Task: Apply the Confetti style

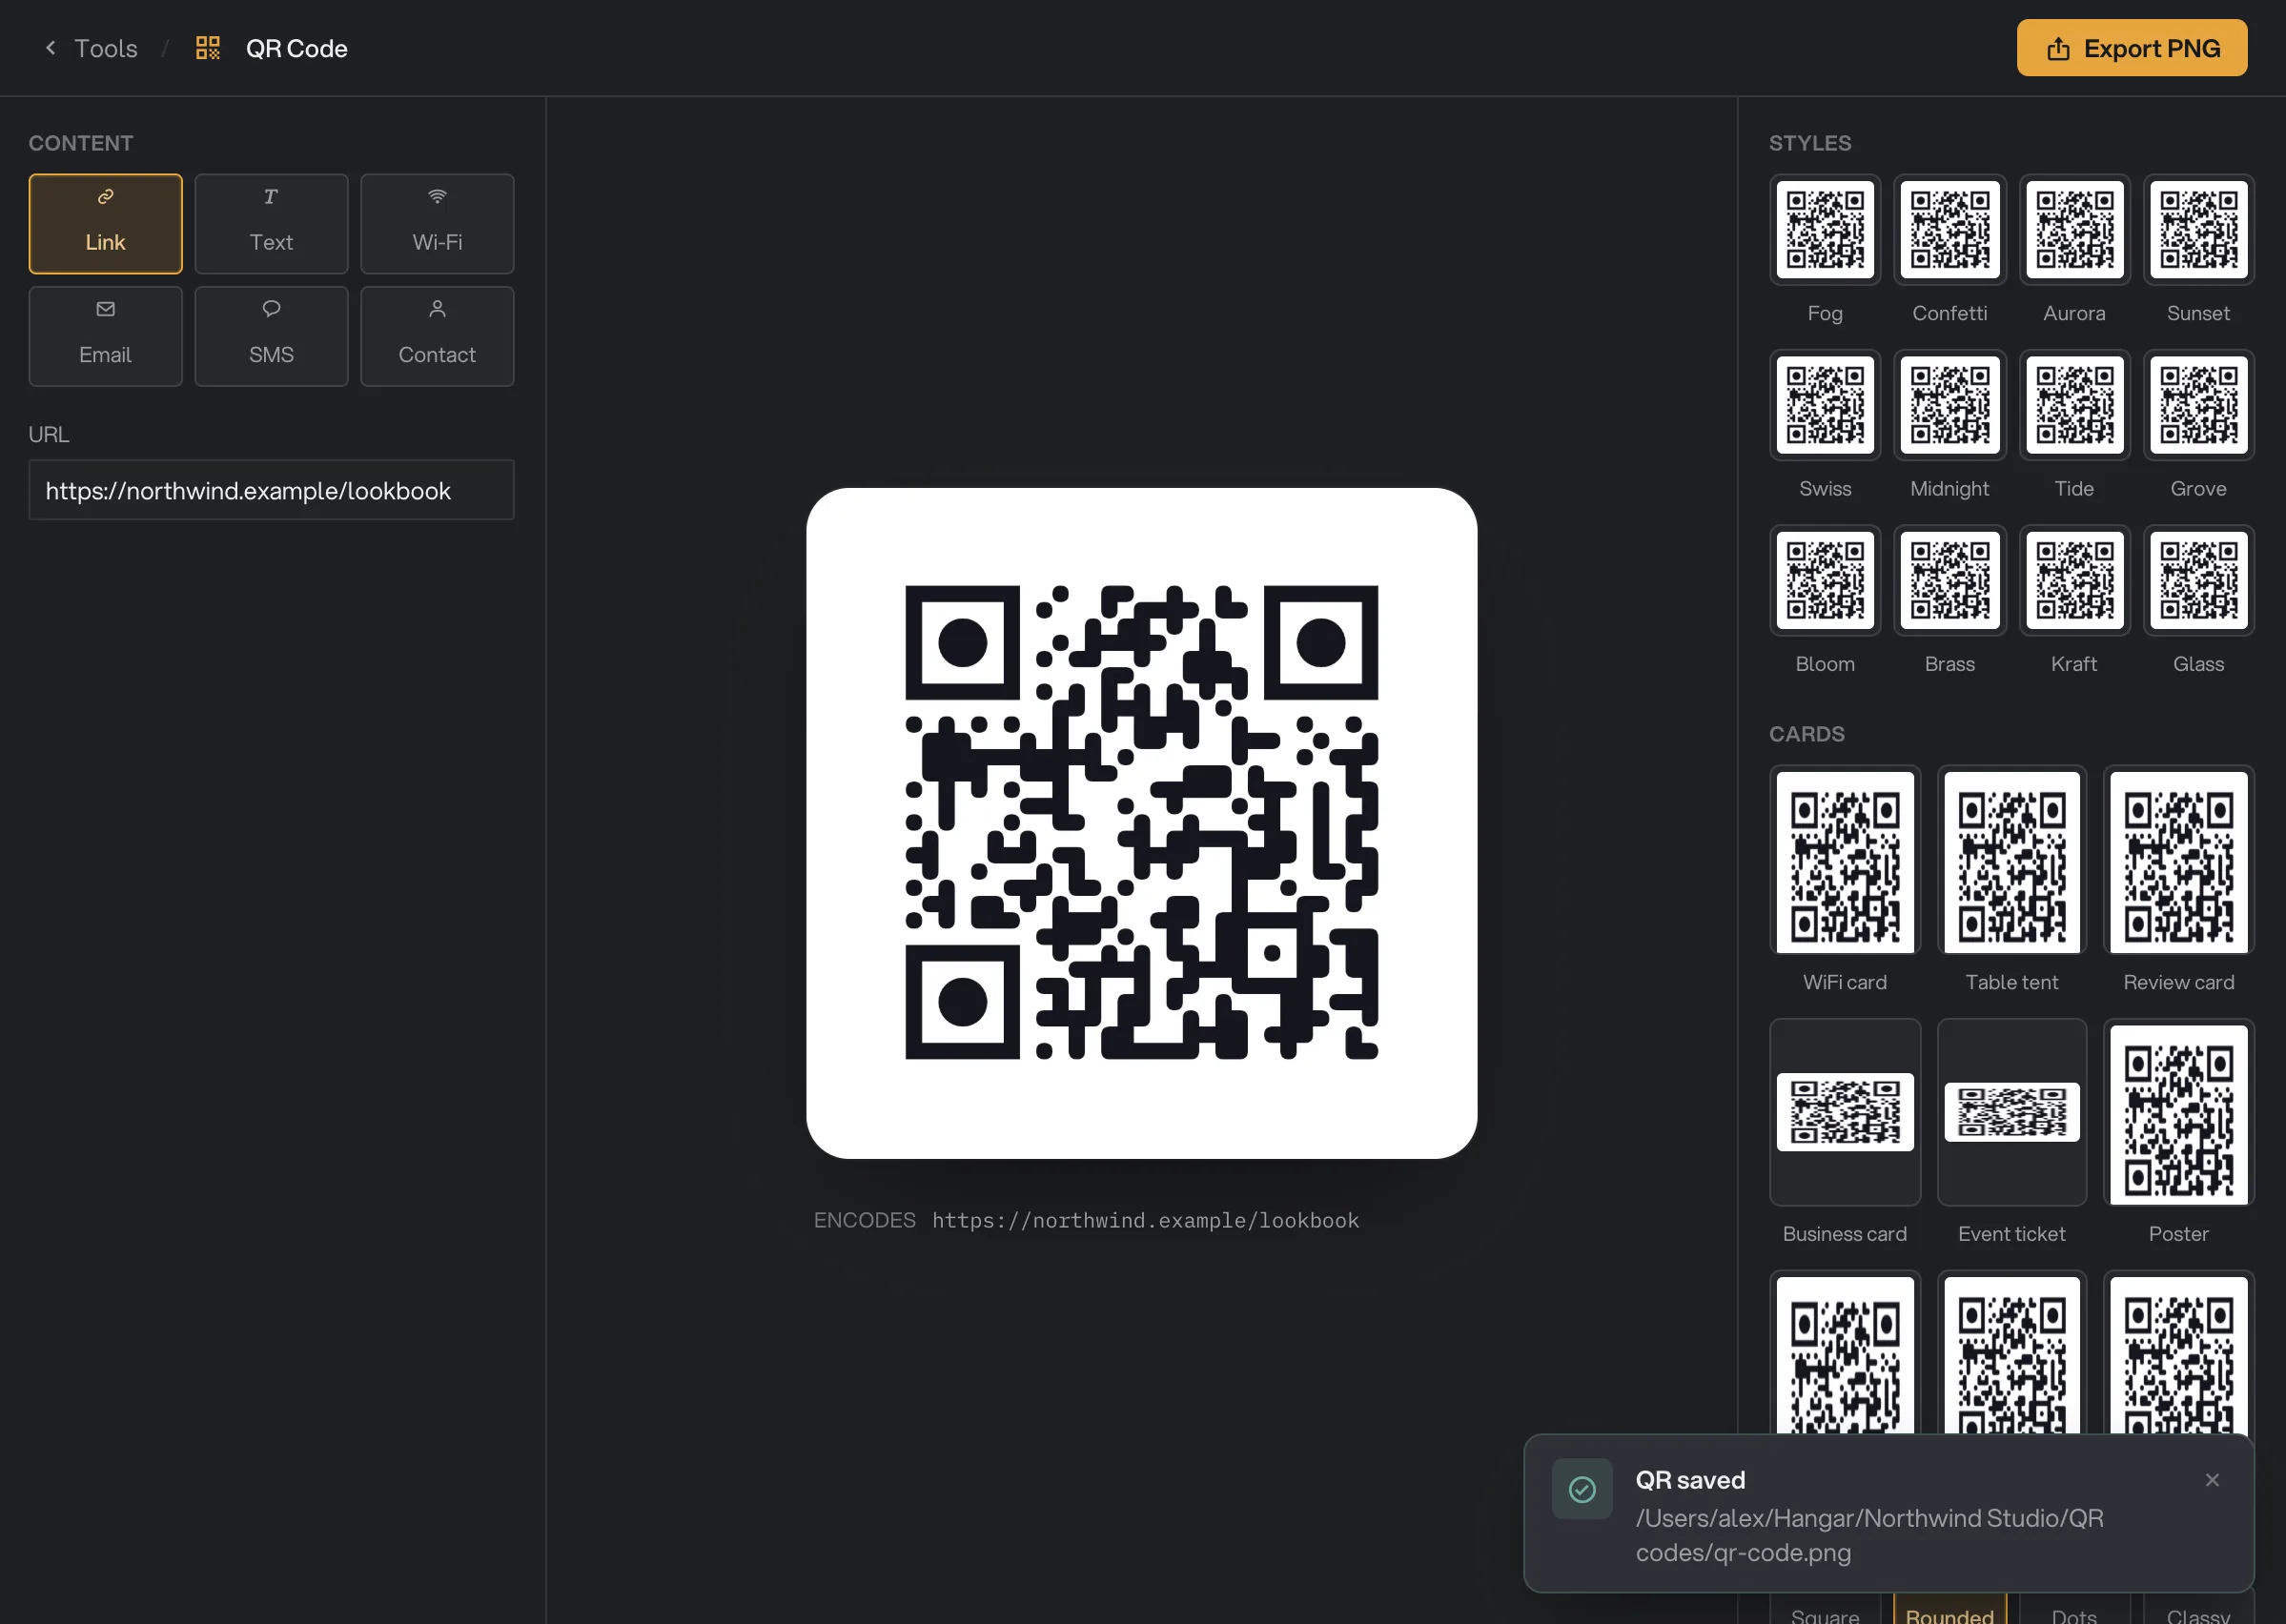Action: (x=1949, y=230)
